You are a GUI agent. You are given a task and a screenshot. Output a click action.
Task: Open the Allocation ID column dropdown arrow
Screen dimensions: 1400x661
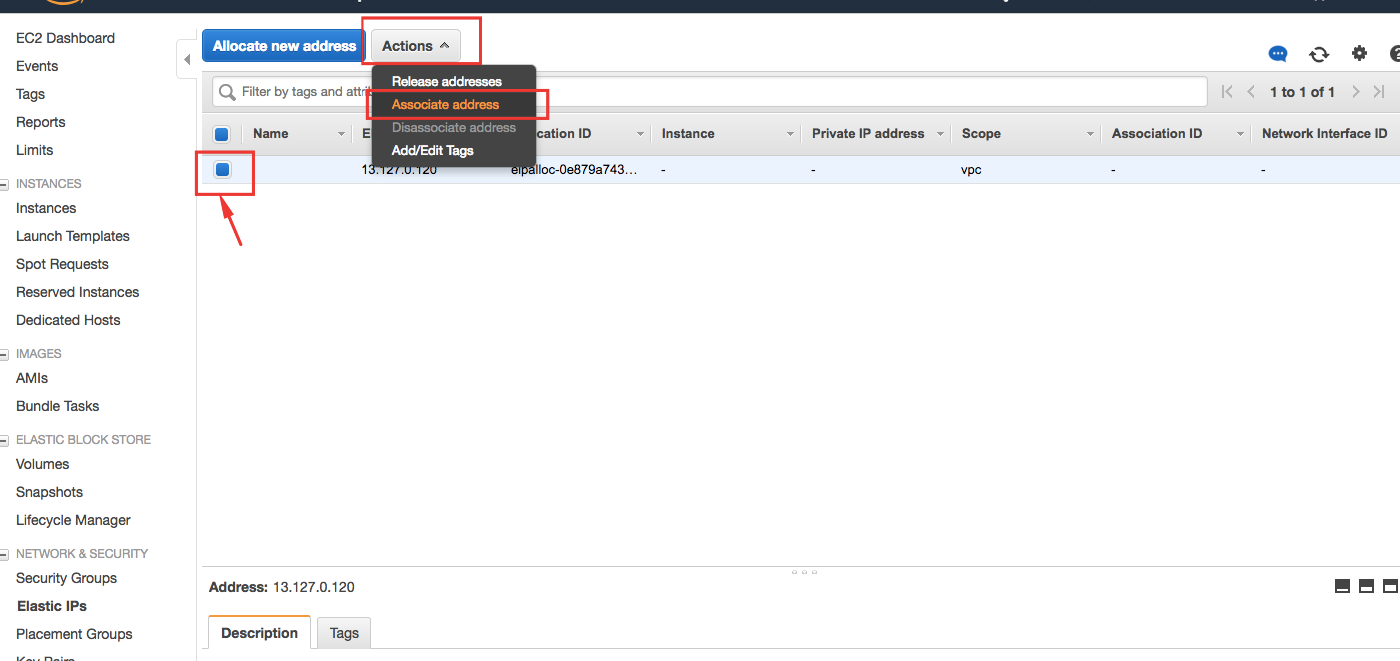640,134
